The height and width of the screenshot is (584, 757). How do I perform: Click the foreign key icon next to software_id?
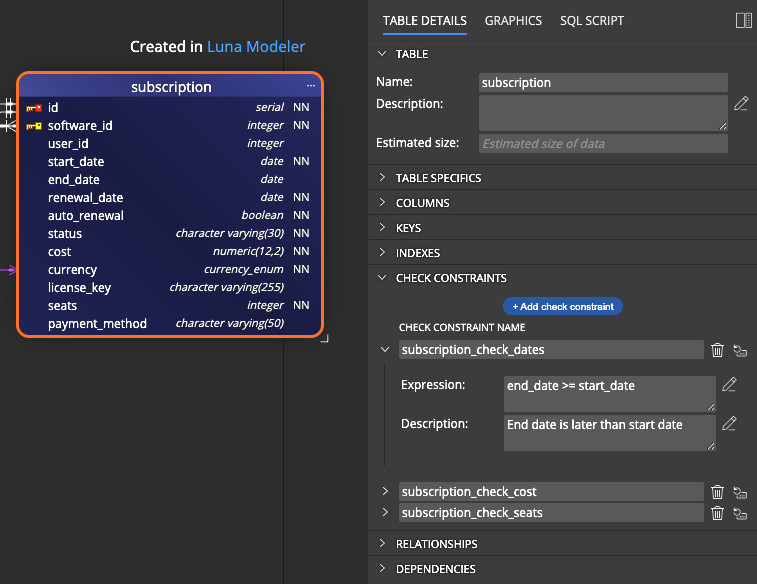pos(34,126)
